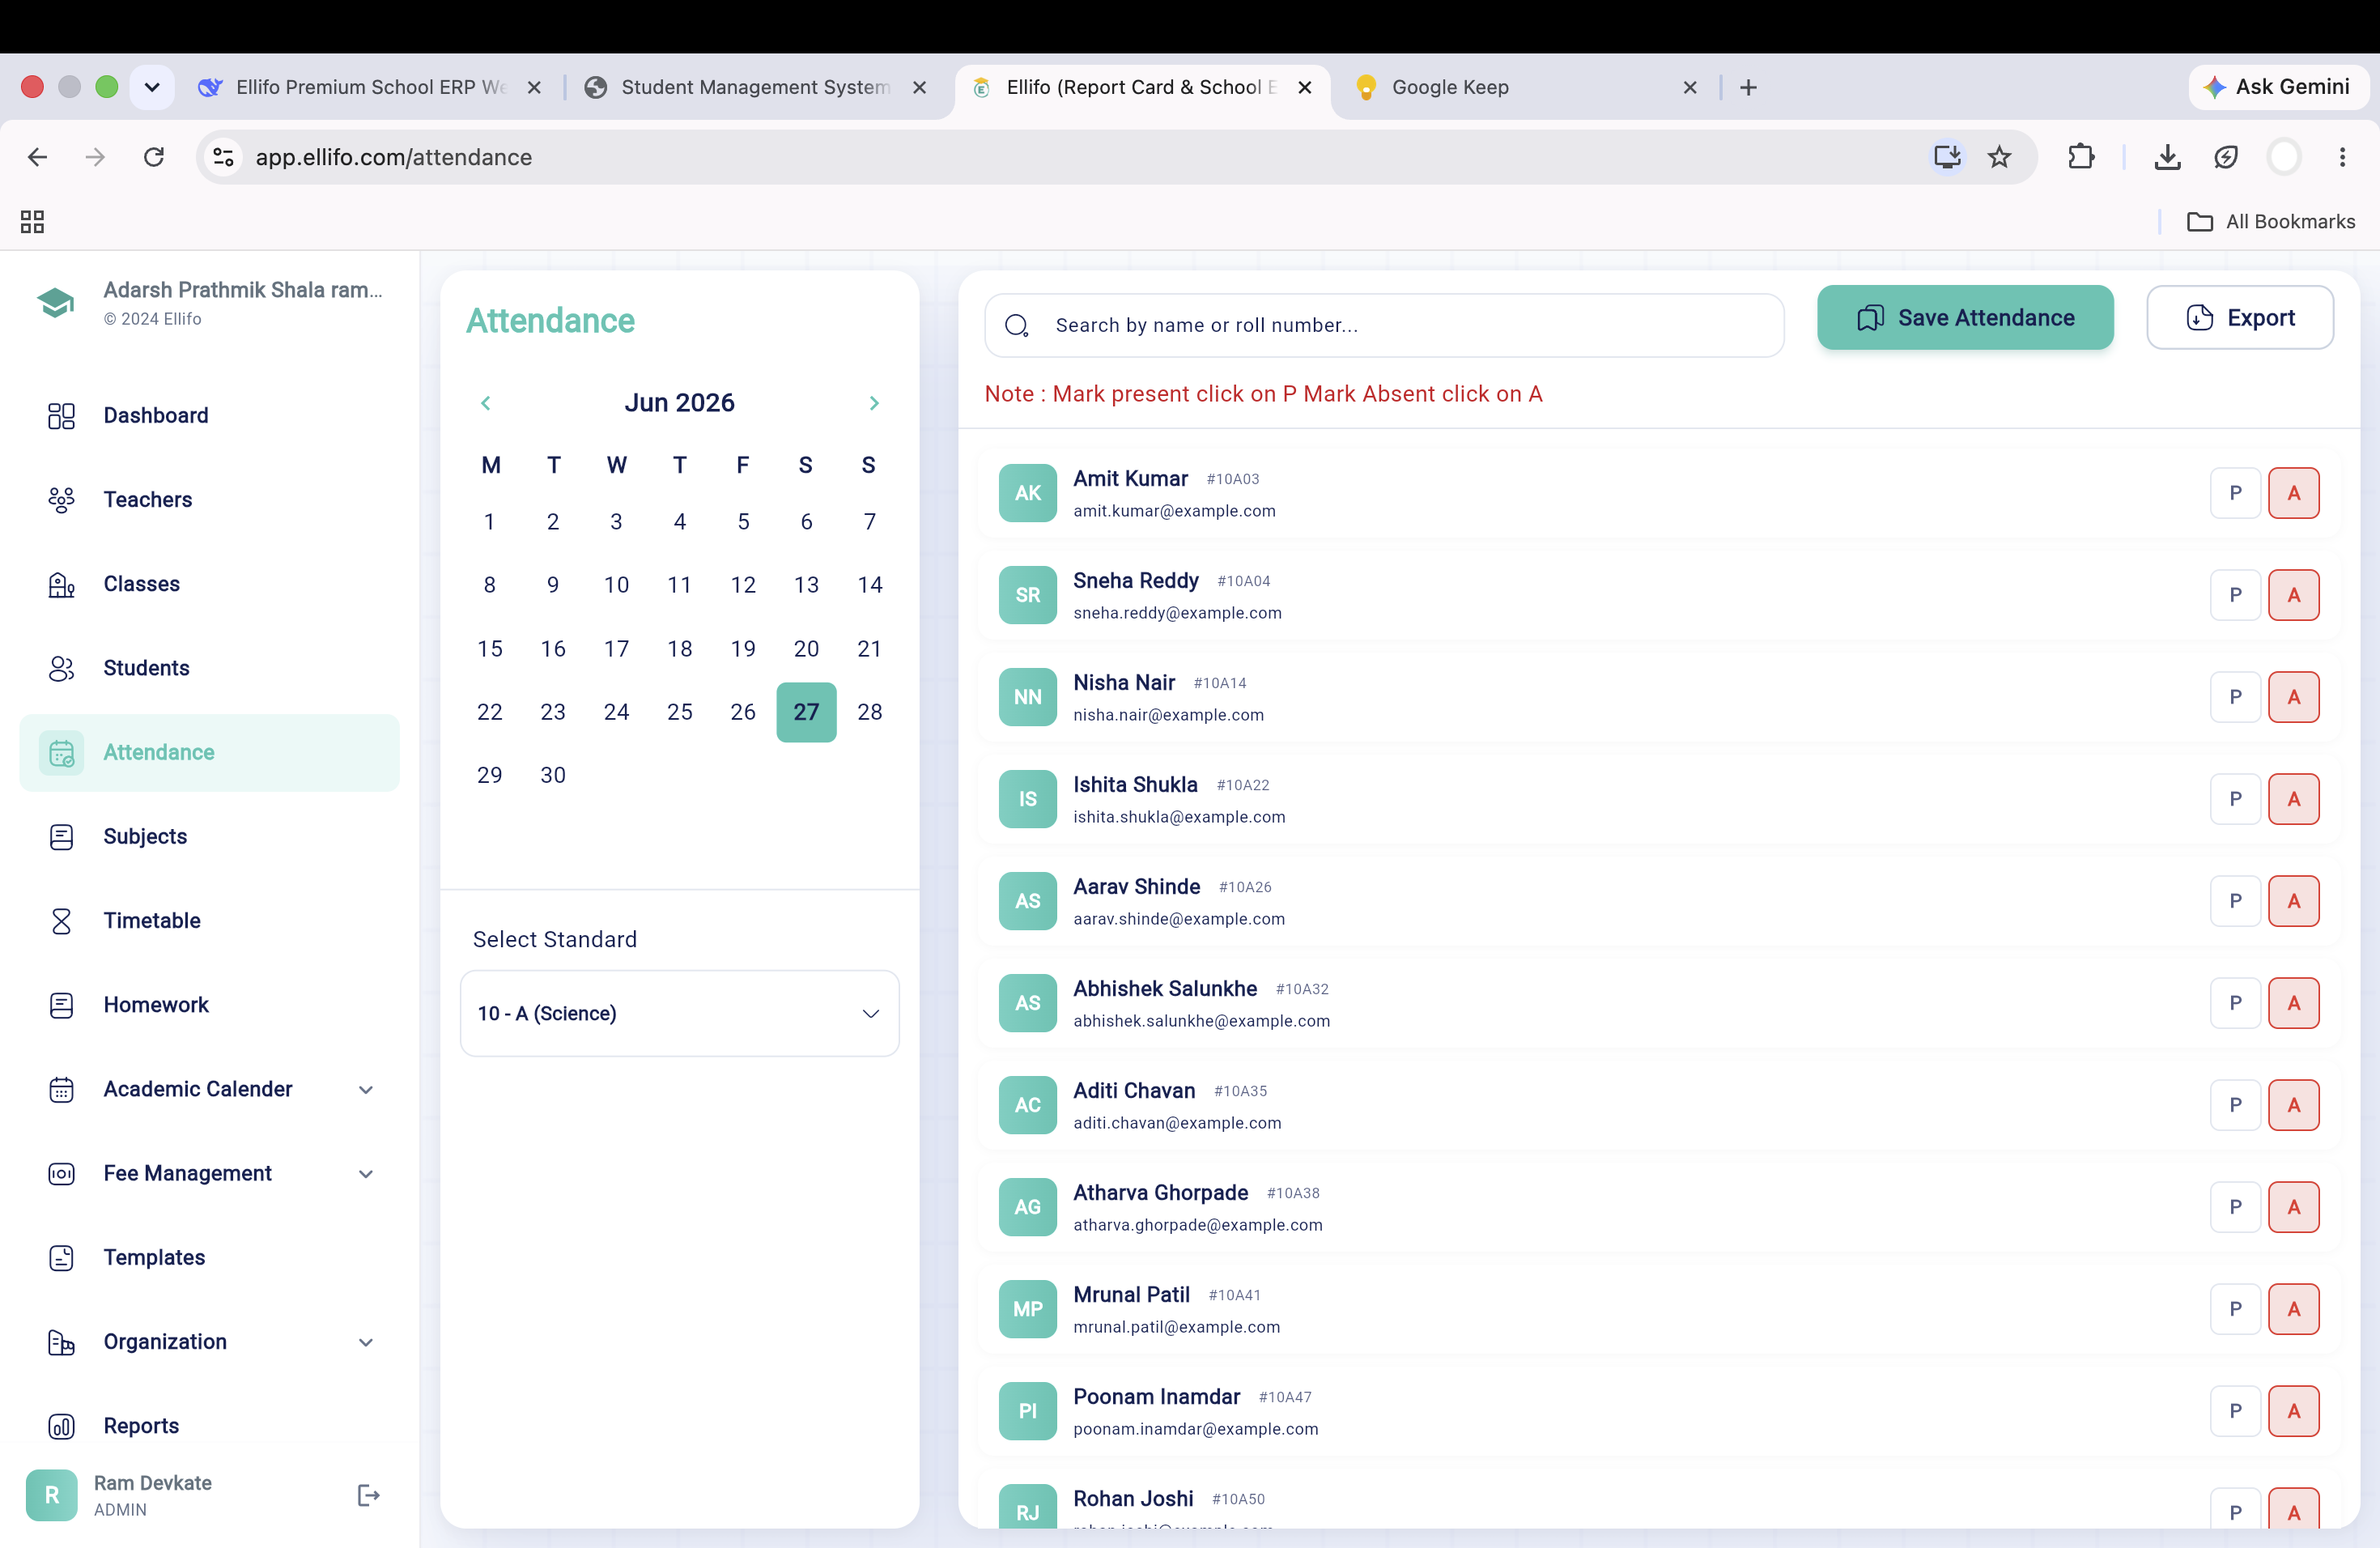The width and height of the screenshot is (2380, 1548).
Task: Mark Ishita Shukla present
Action: [2235, 799]
